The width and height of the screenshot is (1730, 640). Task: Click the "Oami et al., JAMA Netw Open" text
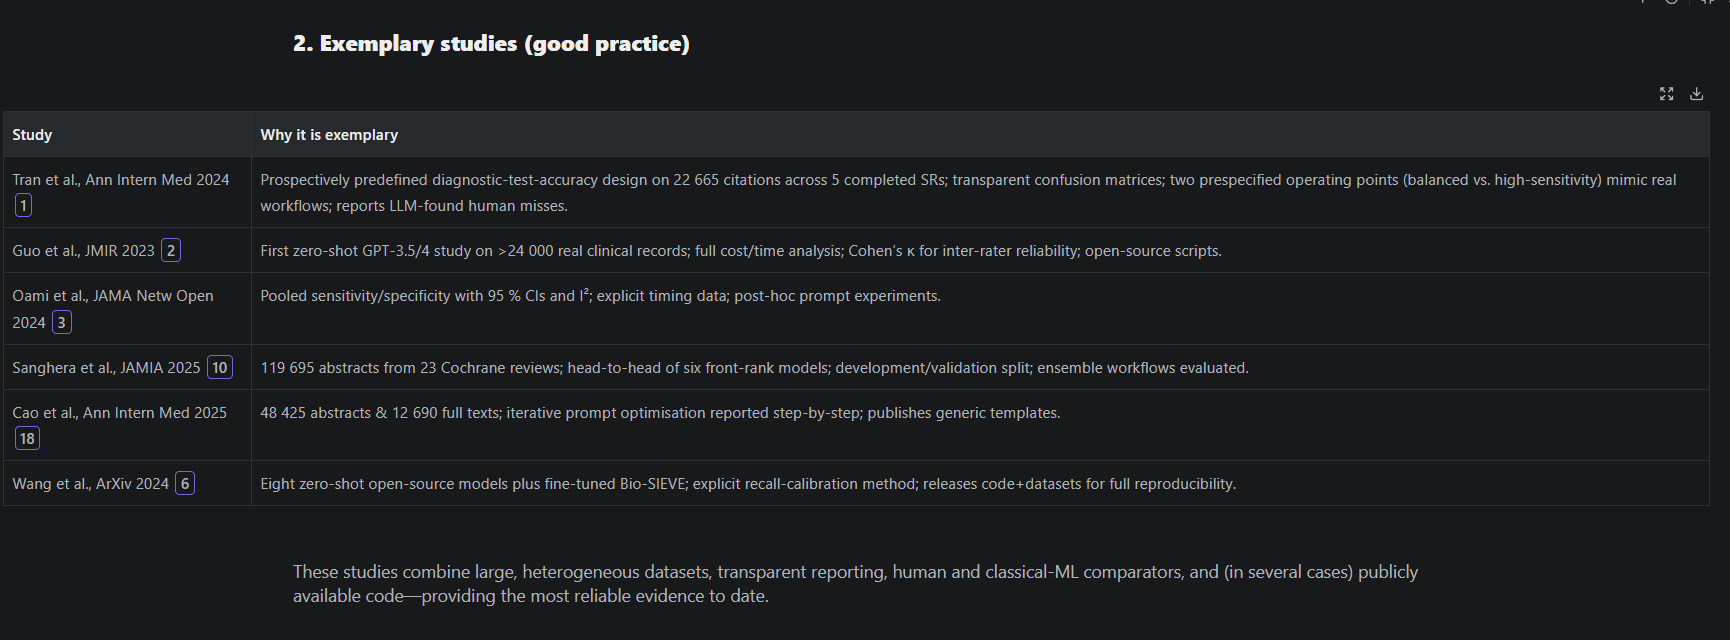113,296
